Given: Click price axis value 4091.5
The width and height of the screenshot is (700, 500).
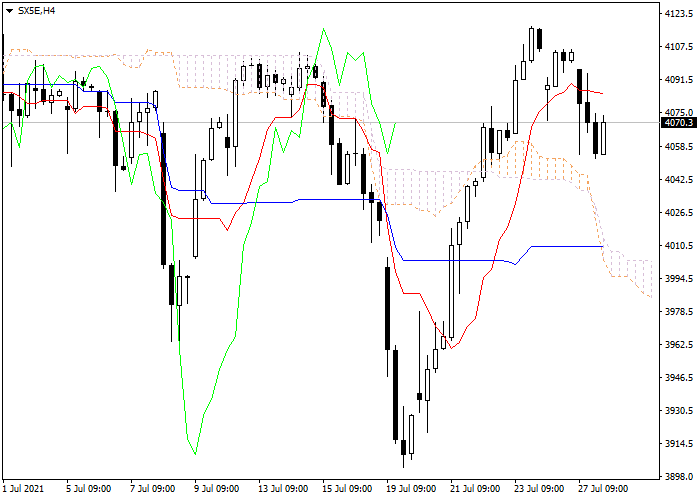Looking at the screenshot, I should [679, 80].
